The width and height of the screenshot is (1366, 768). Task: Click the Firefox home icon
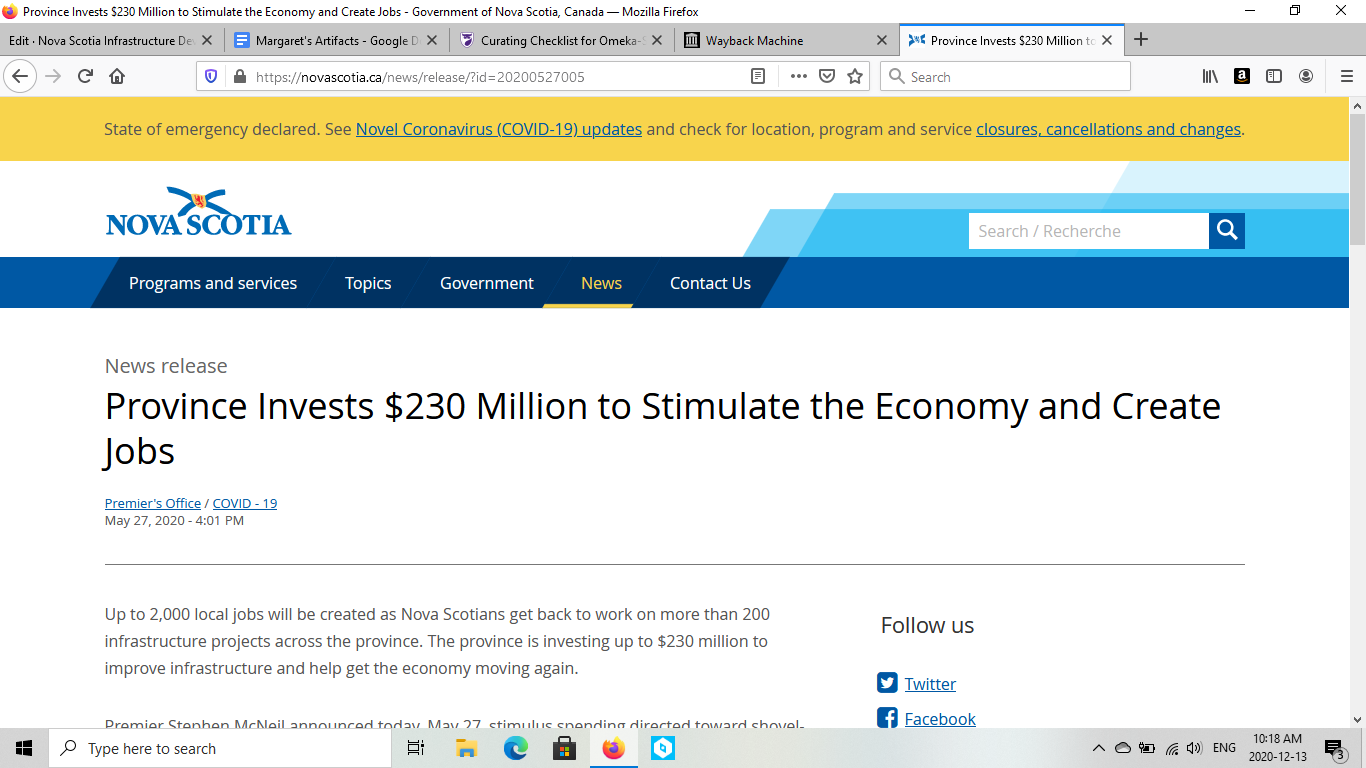[117, 76]
